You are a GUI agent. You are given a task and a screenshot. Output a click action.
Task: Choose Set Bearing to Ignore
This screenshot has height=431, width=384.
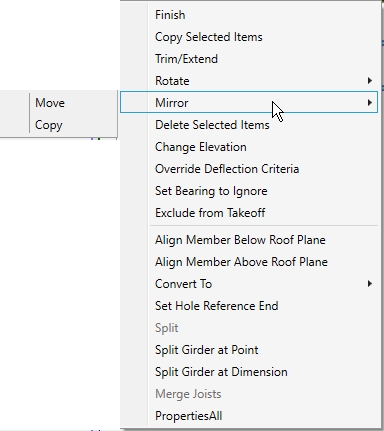coord(249,191)
